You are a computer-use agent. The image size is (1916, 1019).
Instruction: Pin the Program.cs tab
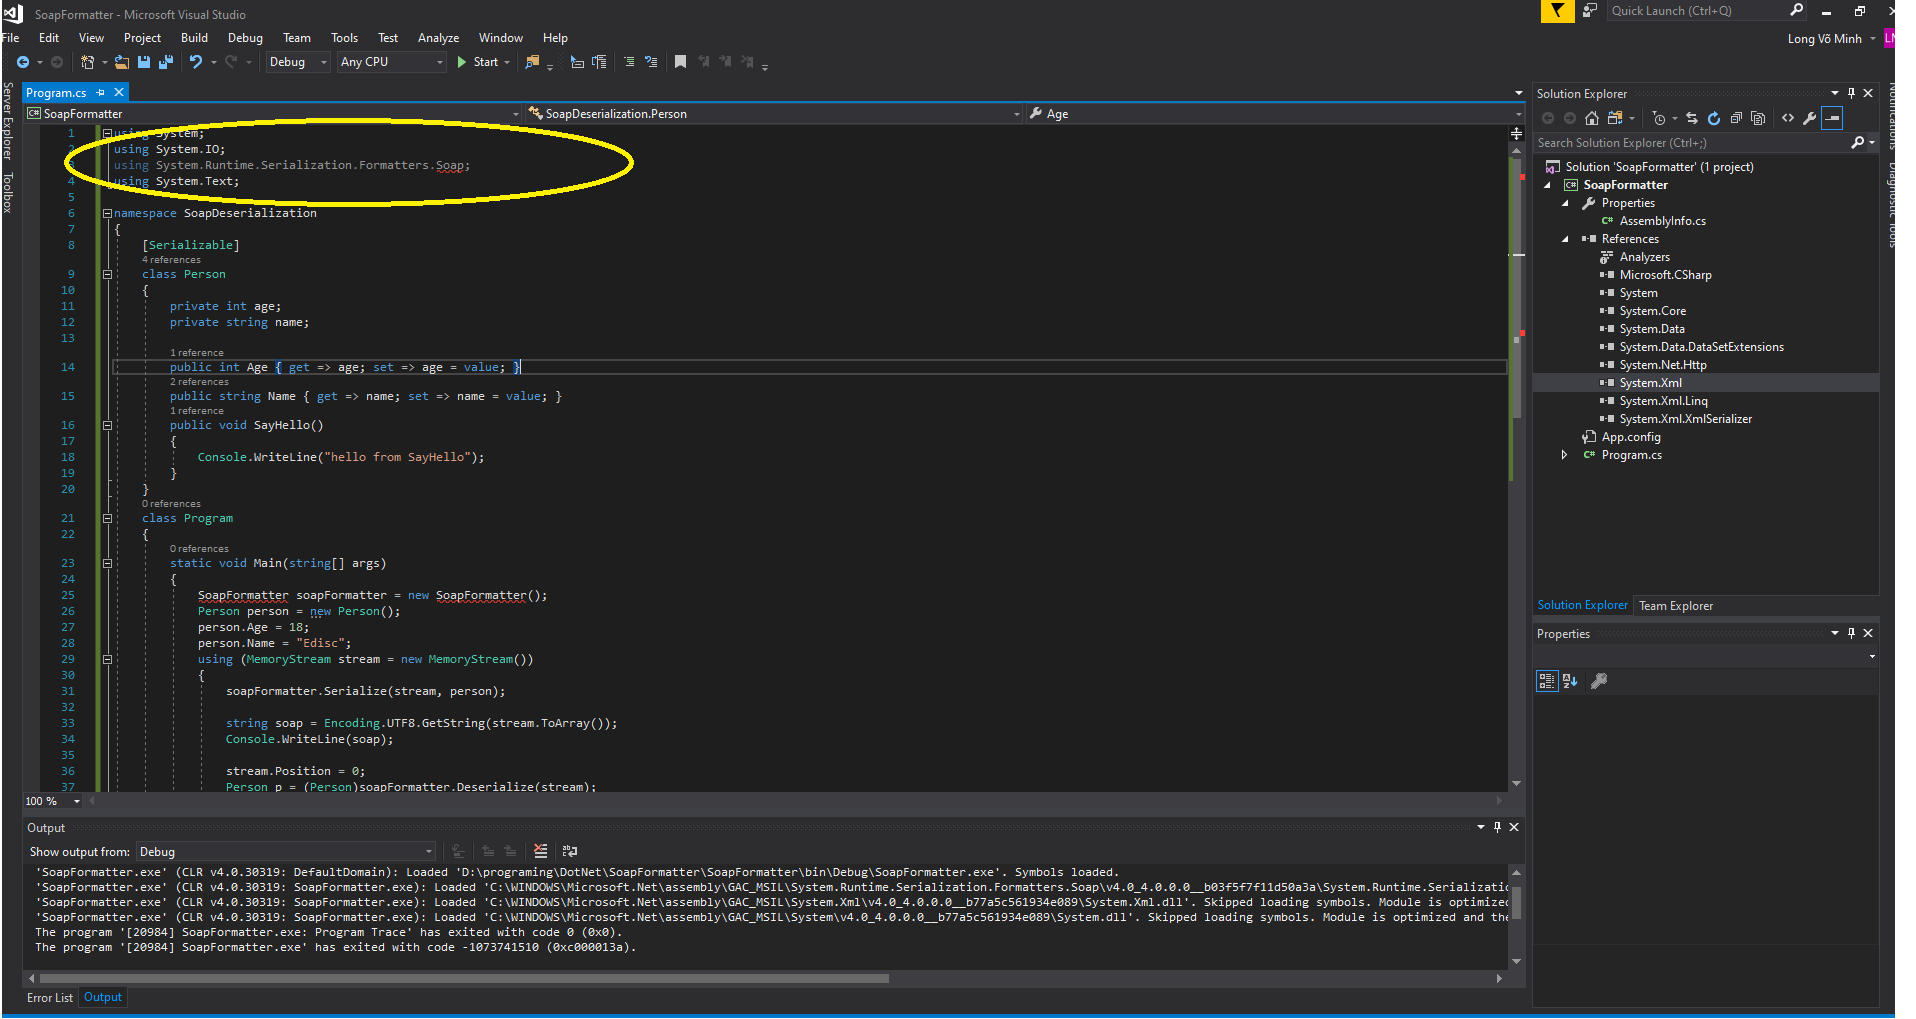coord(101,92)
